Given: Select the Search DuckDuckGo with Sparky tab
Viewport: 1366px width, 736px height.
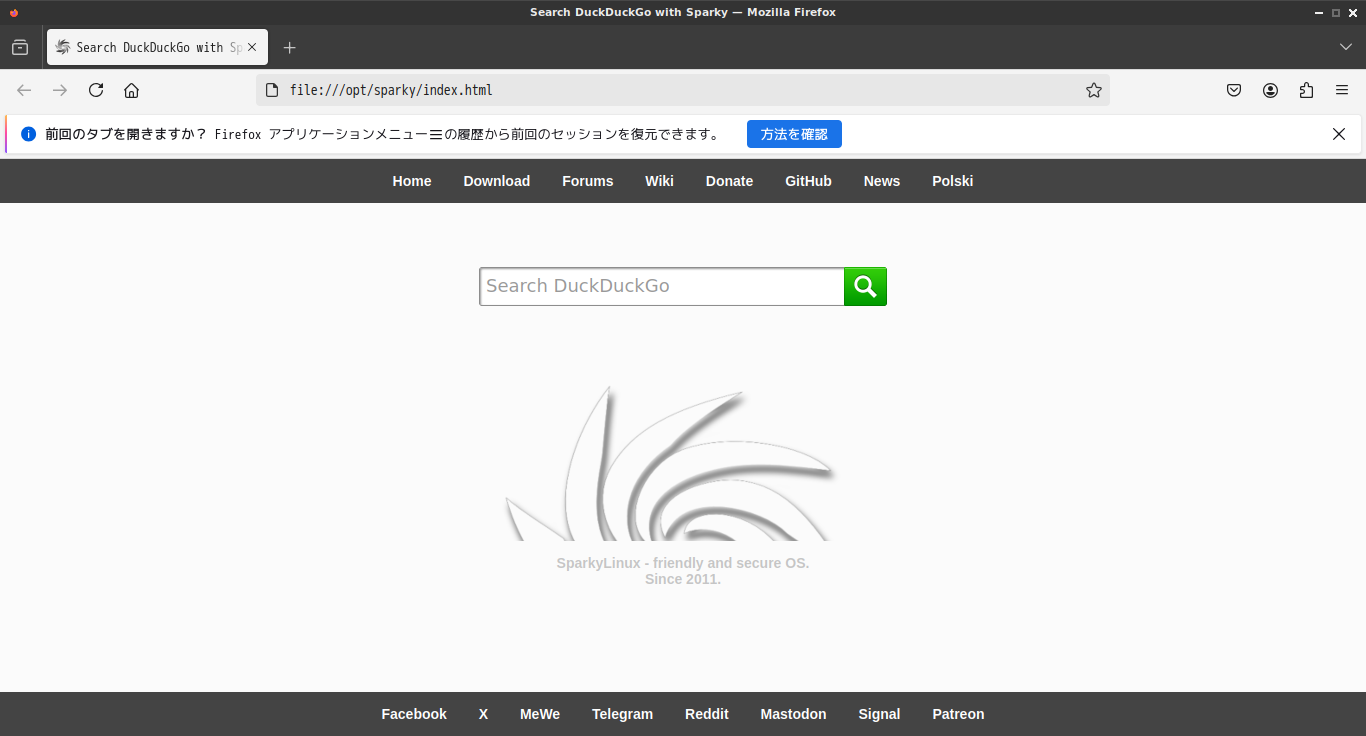Looking at the screenshot, I should click(157, 47).
